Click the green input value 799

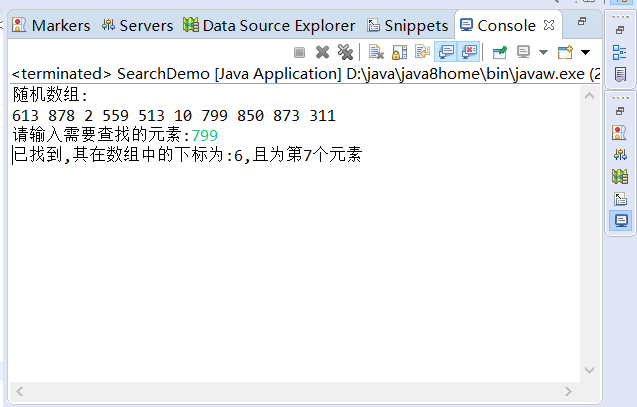[x=204, y=135]
